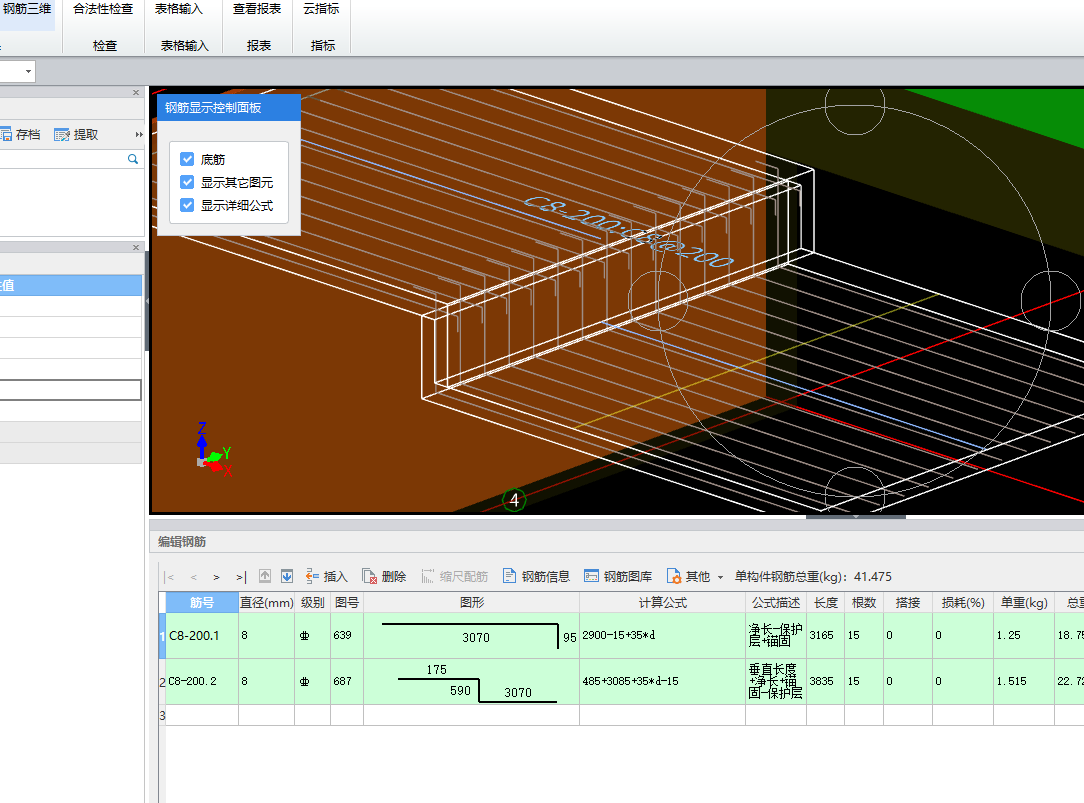
Task: Open 查看报表 ribbon button
Action: pyautogui.click(x=257, y=10)
